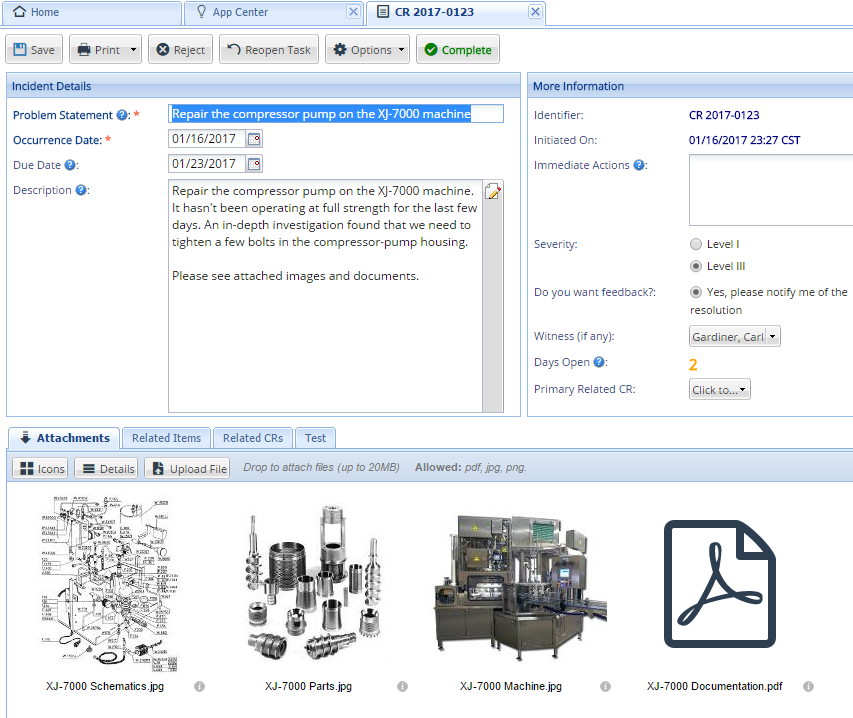The image size is (853, 718).
Task: Open the Test tab
Action: pyautogui.click(x=316, y=438)
